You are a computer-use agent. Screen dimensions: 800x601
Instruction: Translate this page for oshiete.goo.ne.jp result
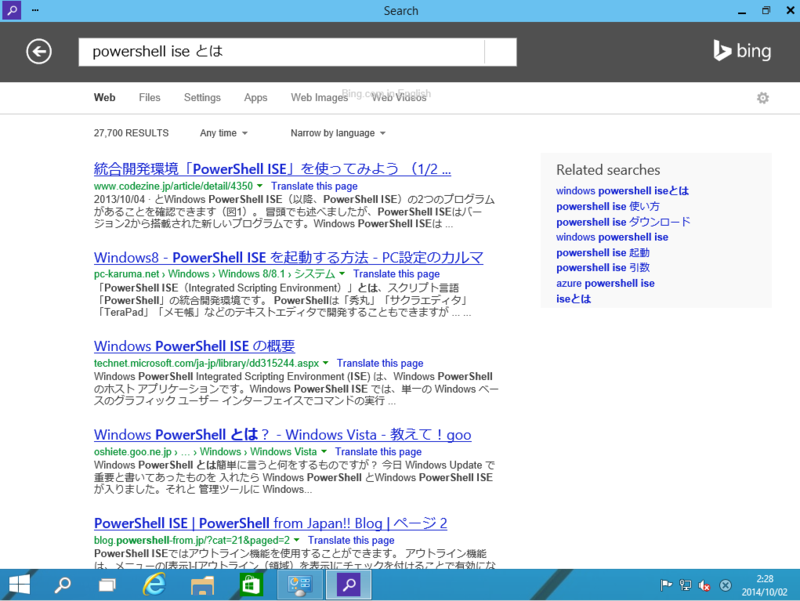click(378, 452)
